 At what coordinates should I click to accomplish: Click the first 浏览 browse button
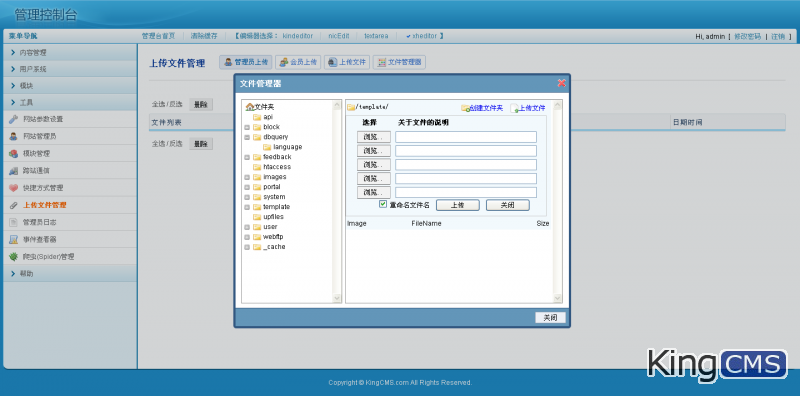point(373,137)
